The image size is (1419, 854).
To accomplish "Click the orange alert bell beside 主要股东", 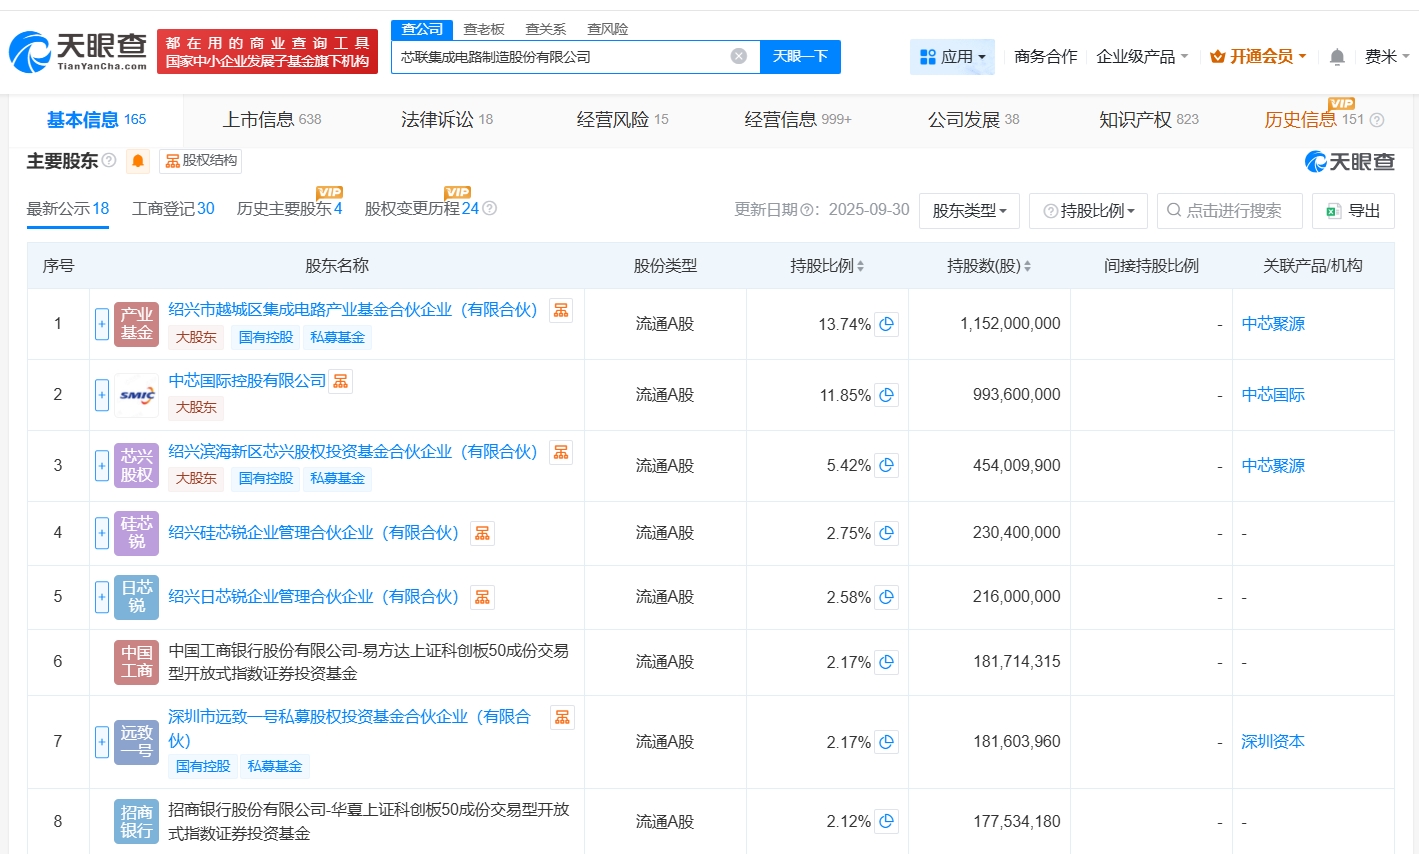I will click(x=138, y=161).
